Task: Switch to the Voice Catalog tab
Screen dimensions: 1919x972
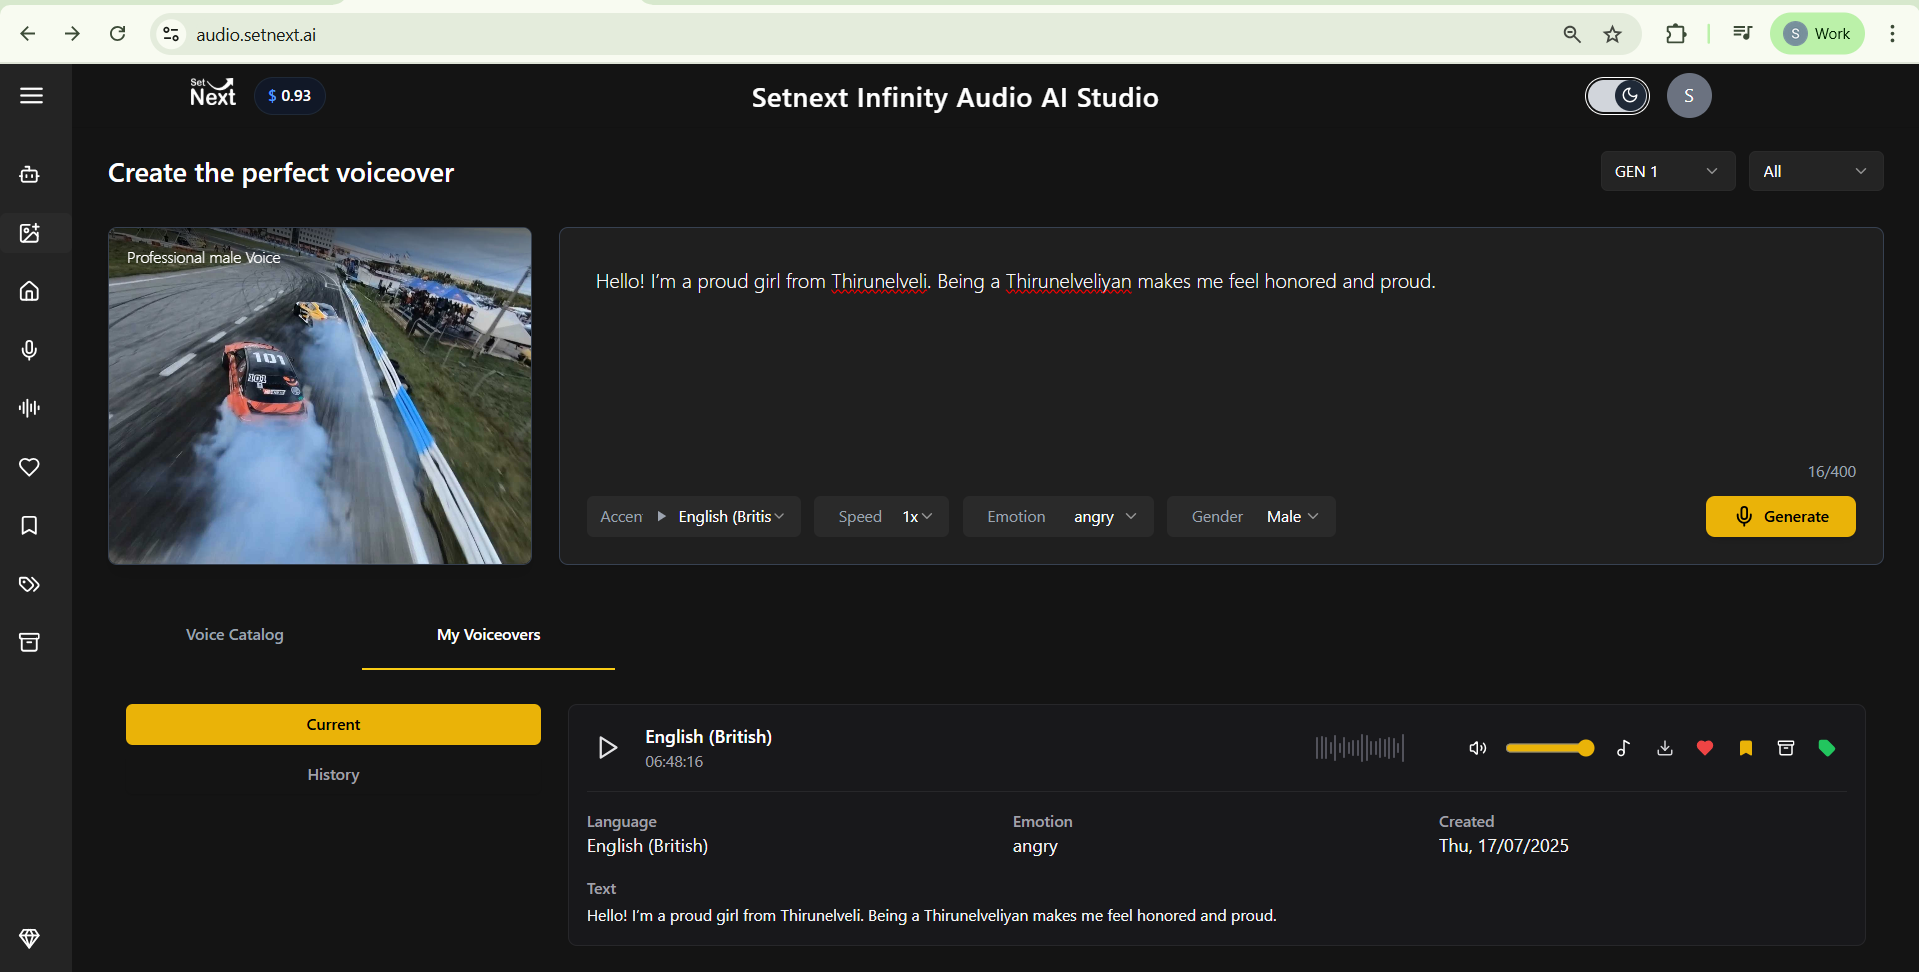Action: [235, 635]
